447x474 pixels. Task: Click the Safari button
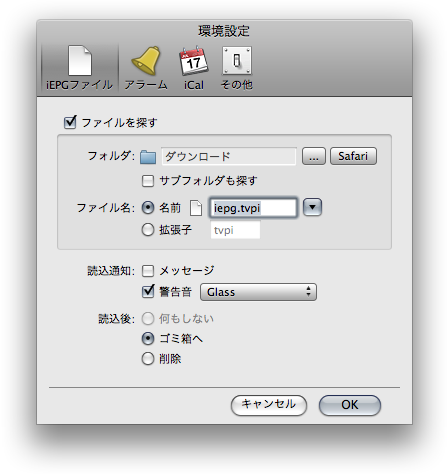coord(353,156)
